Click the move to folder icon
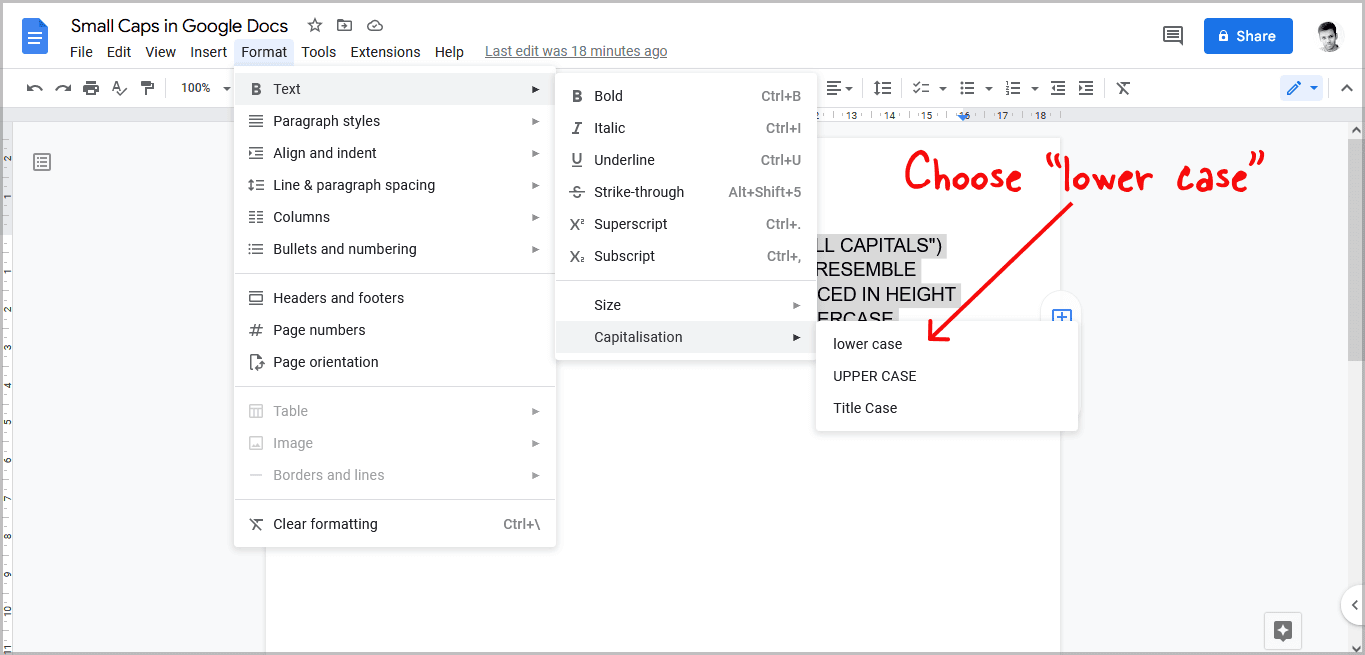Image resolution: width=1365 pixels, height=655 pixels. click(345, 26)
